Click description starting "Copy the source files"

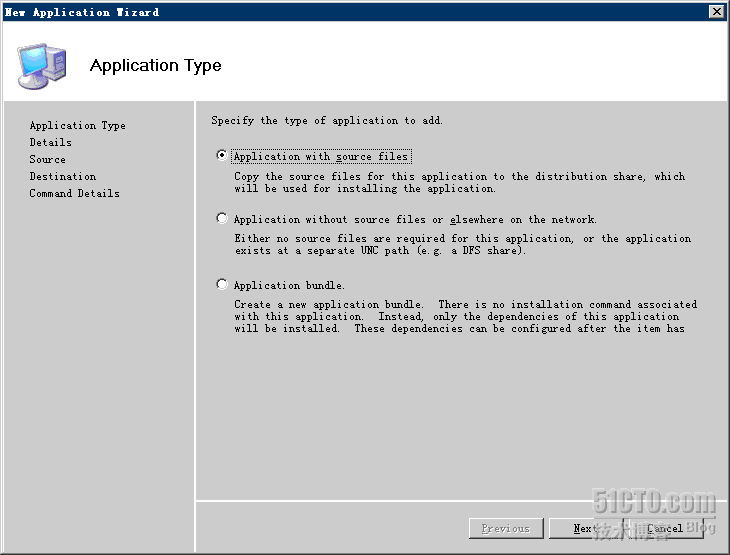point(460,183)
